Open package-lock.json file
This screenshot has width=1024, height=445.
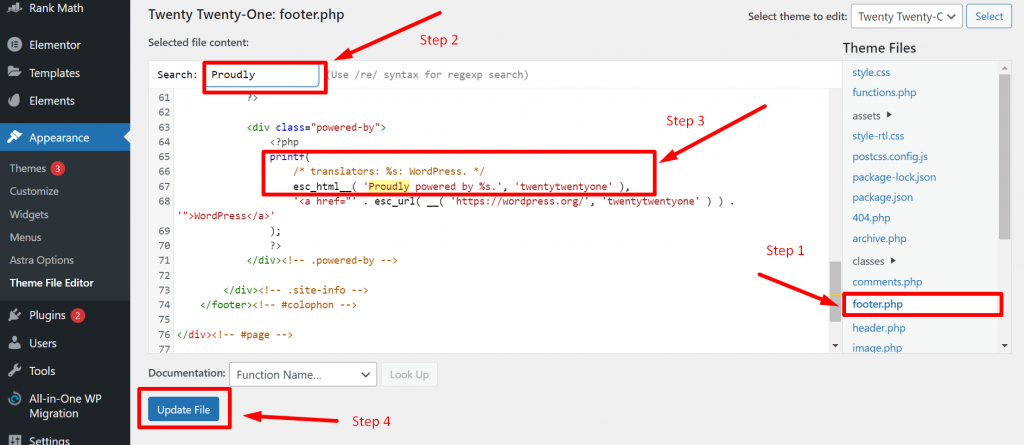coord(894,177)
